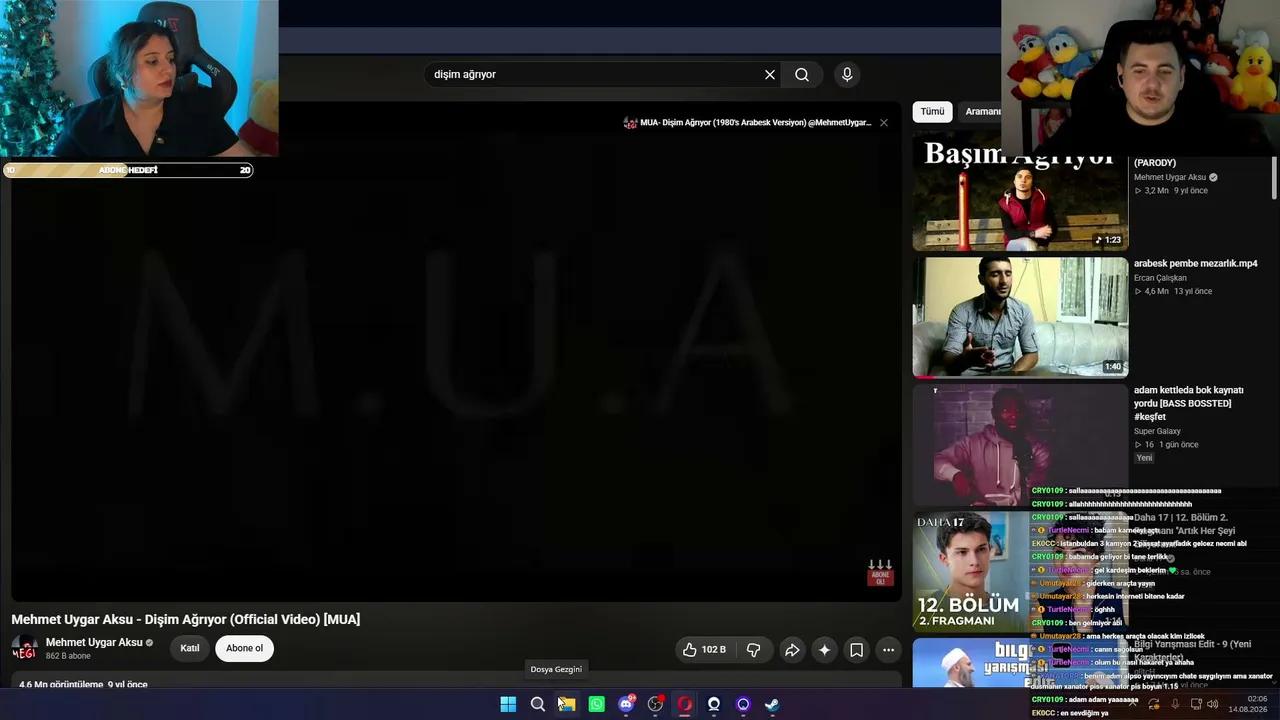1280x720 pixels.
Task: Click the arabesk pembe mezarlık.mp4 title
Action: [x=1196, y=263]
